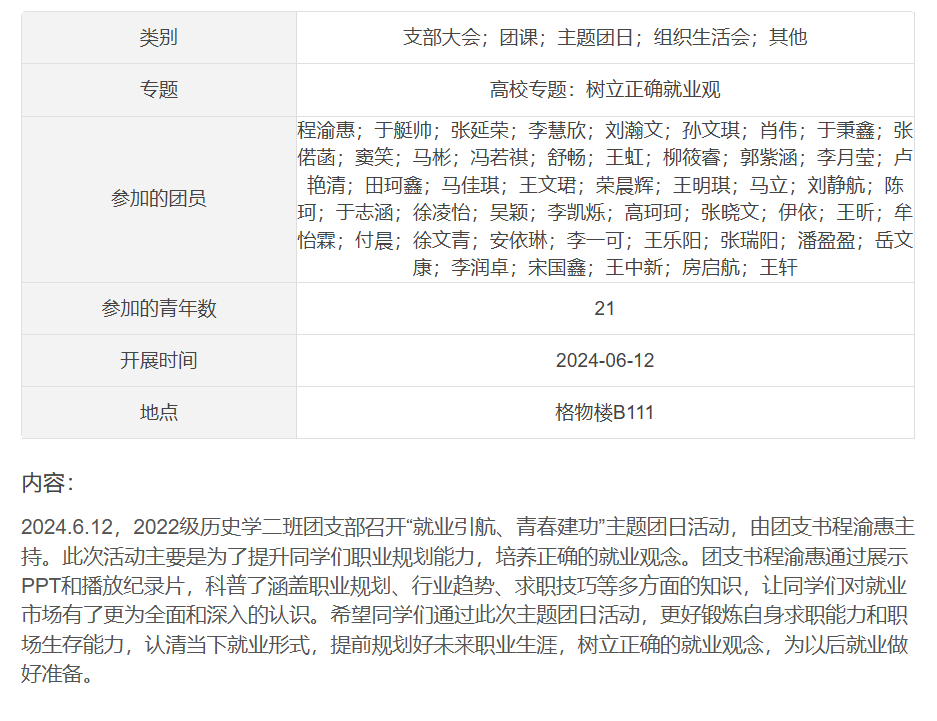Select the 高校专题：树立正确就业观 topic value
The width and height of the screenshot is (937, 721).
coord(604,90)
